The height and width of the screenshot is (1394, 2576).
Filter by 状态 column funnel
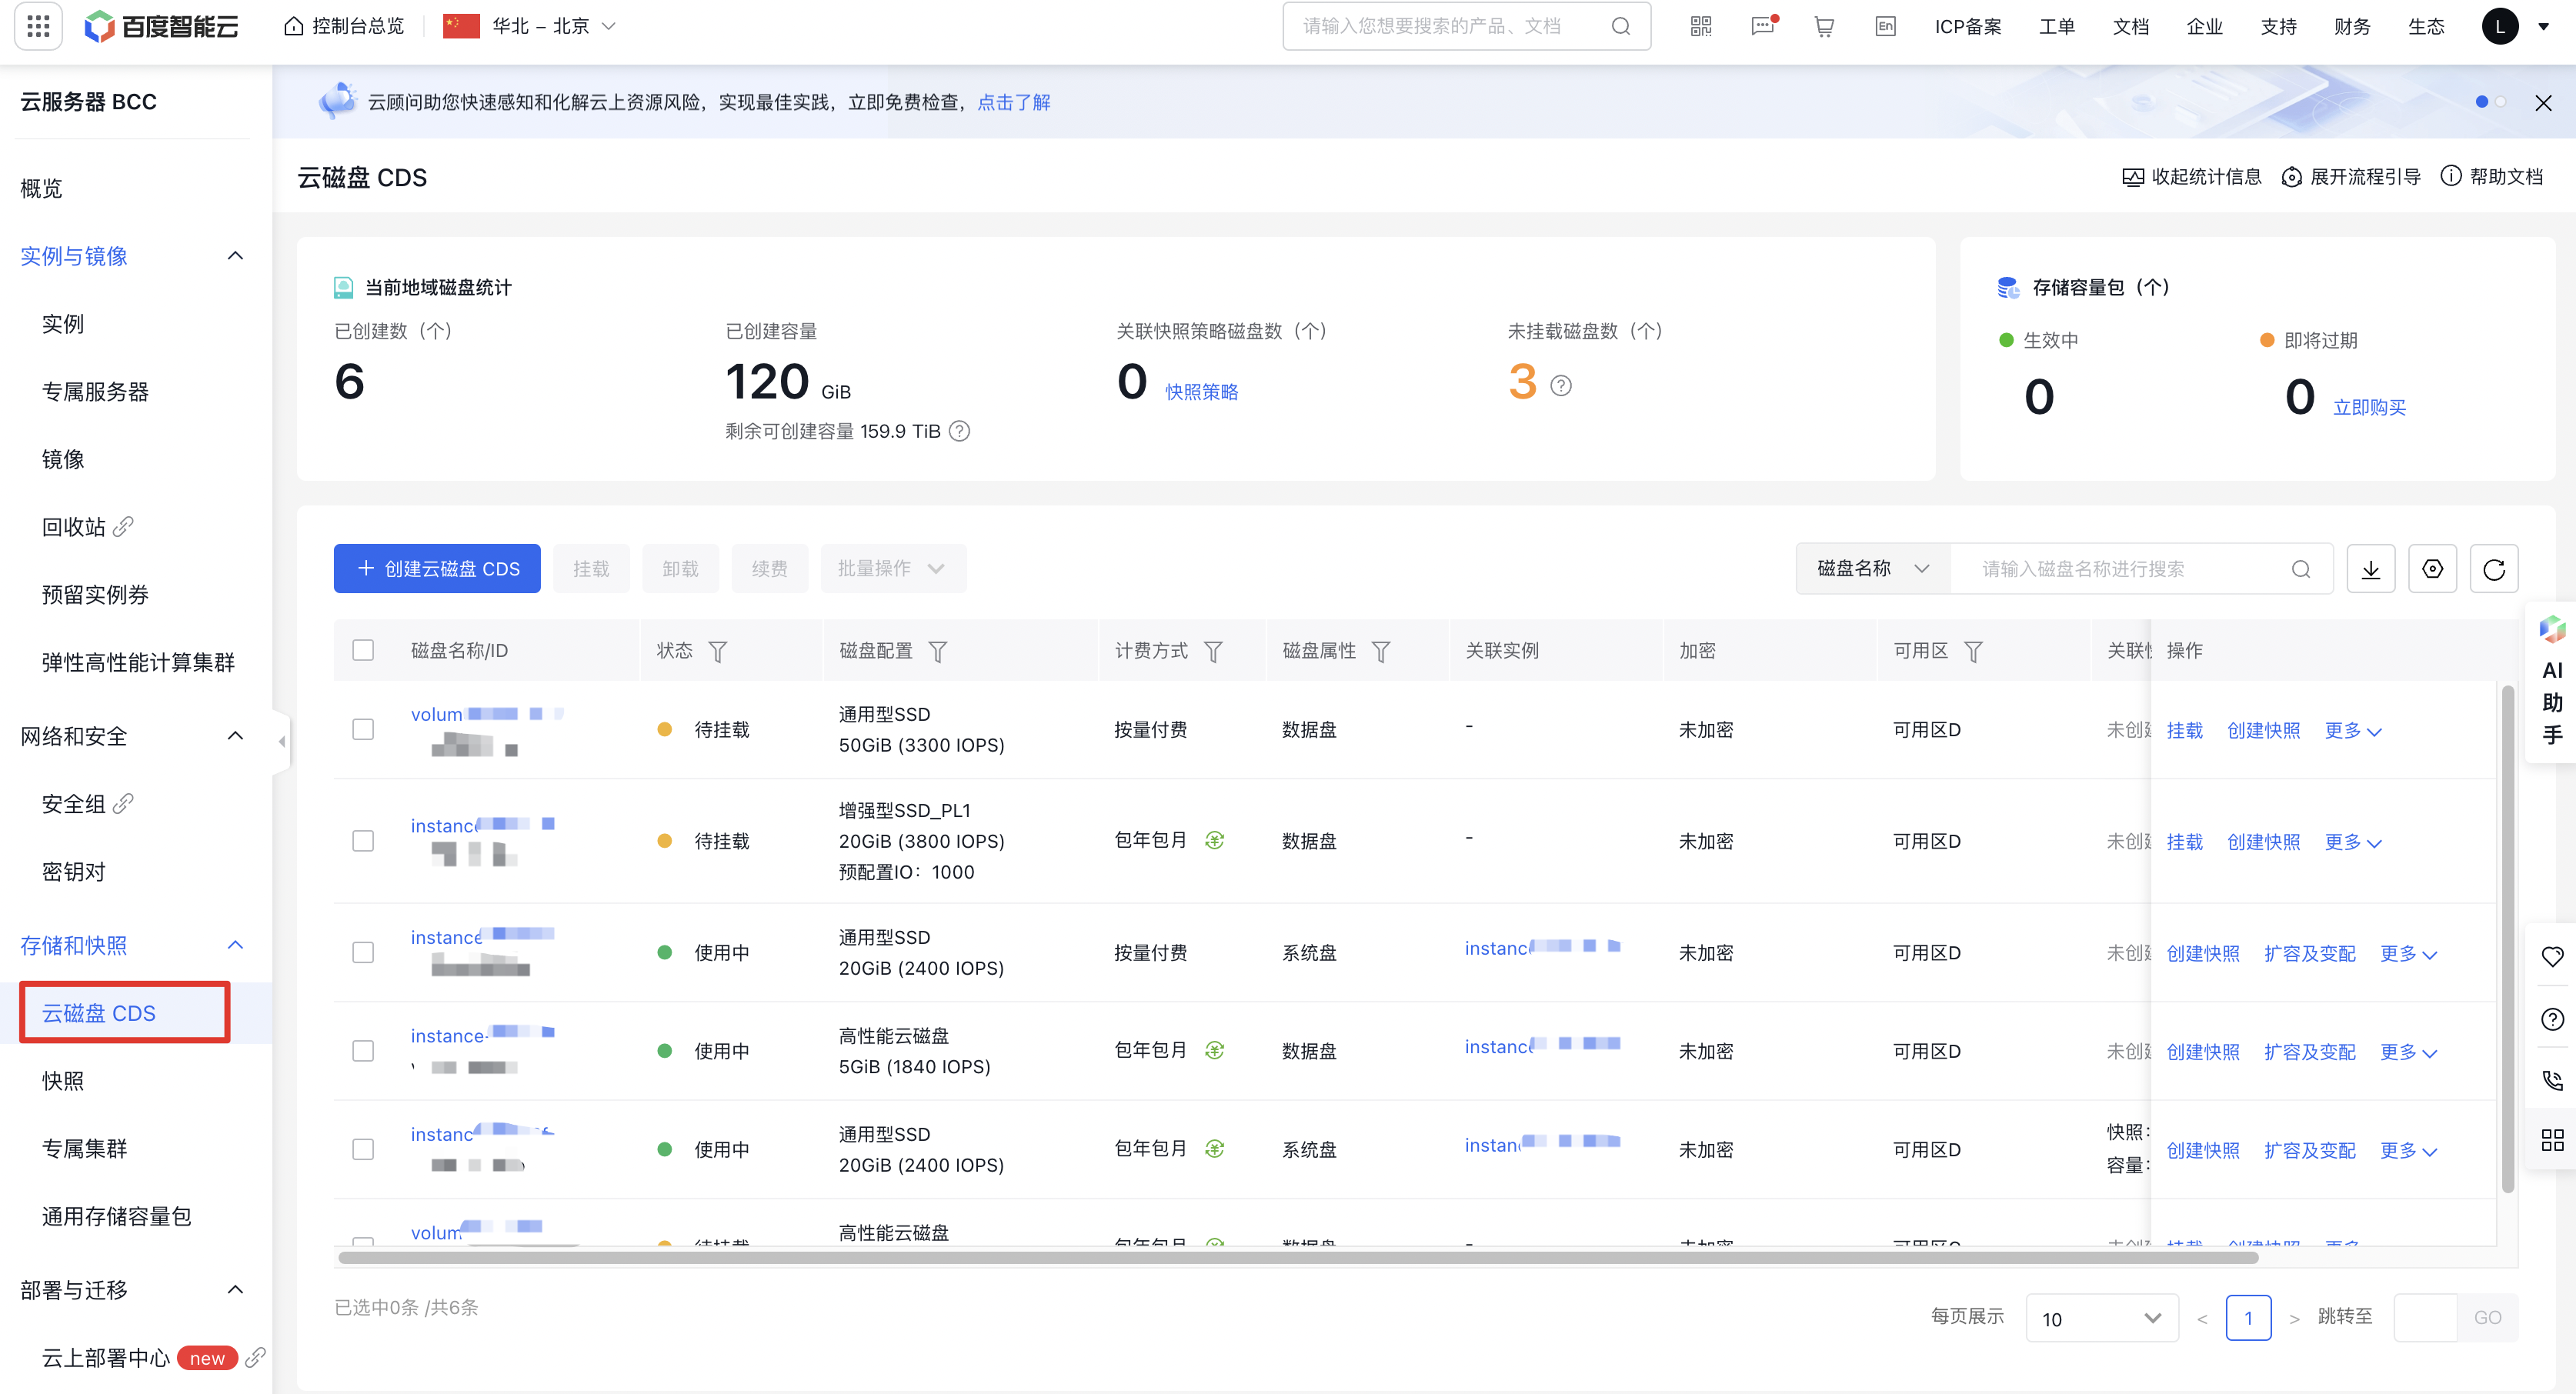click(717, 652)
